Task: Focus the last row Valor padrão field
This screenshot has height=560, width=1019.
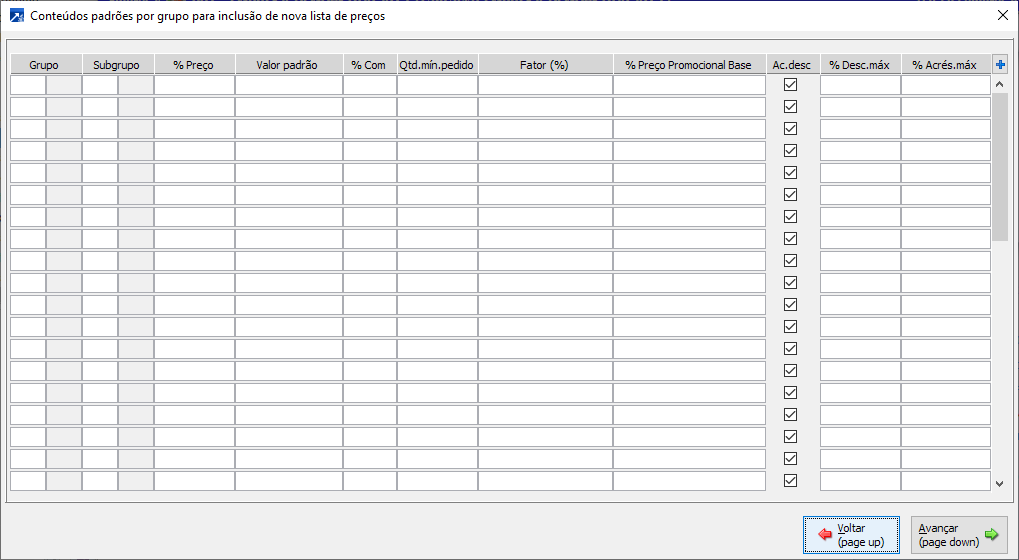Action: click(x=289, y=481)
